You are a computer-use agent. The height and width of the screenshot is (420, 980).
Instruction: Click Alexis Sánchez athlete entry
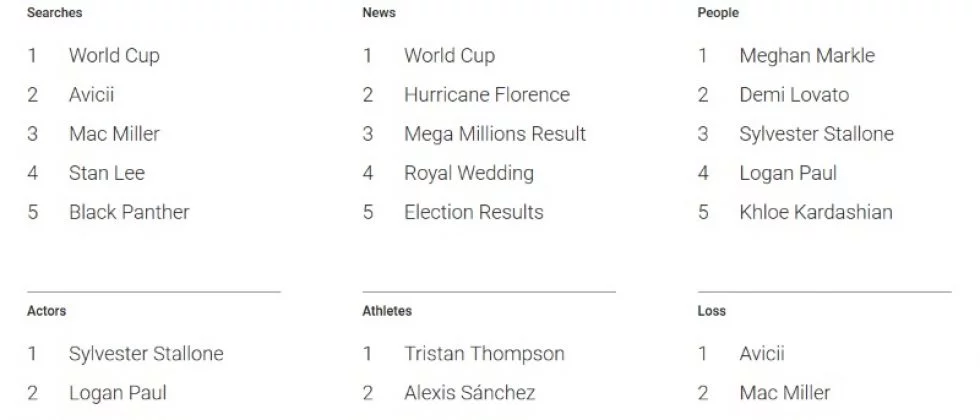coord(469,393)
